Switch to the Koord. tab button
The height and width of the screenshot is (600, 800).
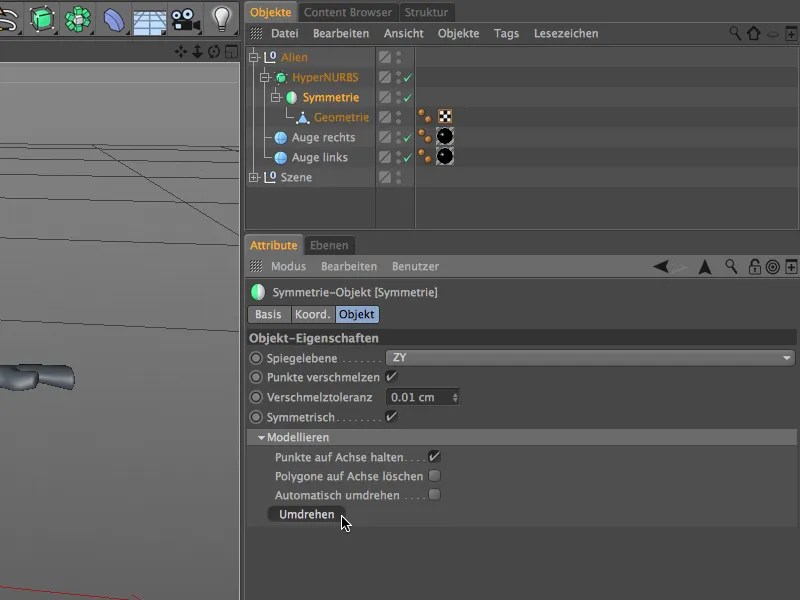pos(311,314)
